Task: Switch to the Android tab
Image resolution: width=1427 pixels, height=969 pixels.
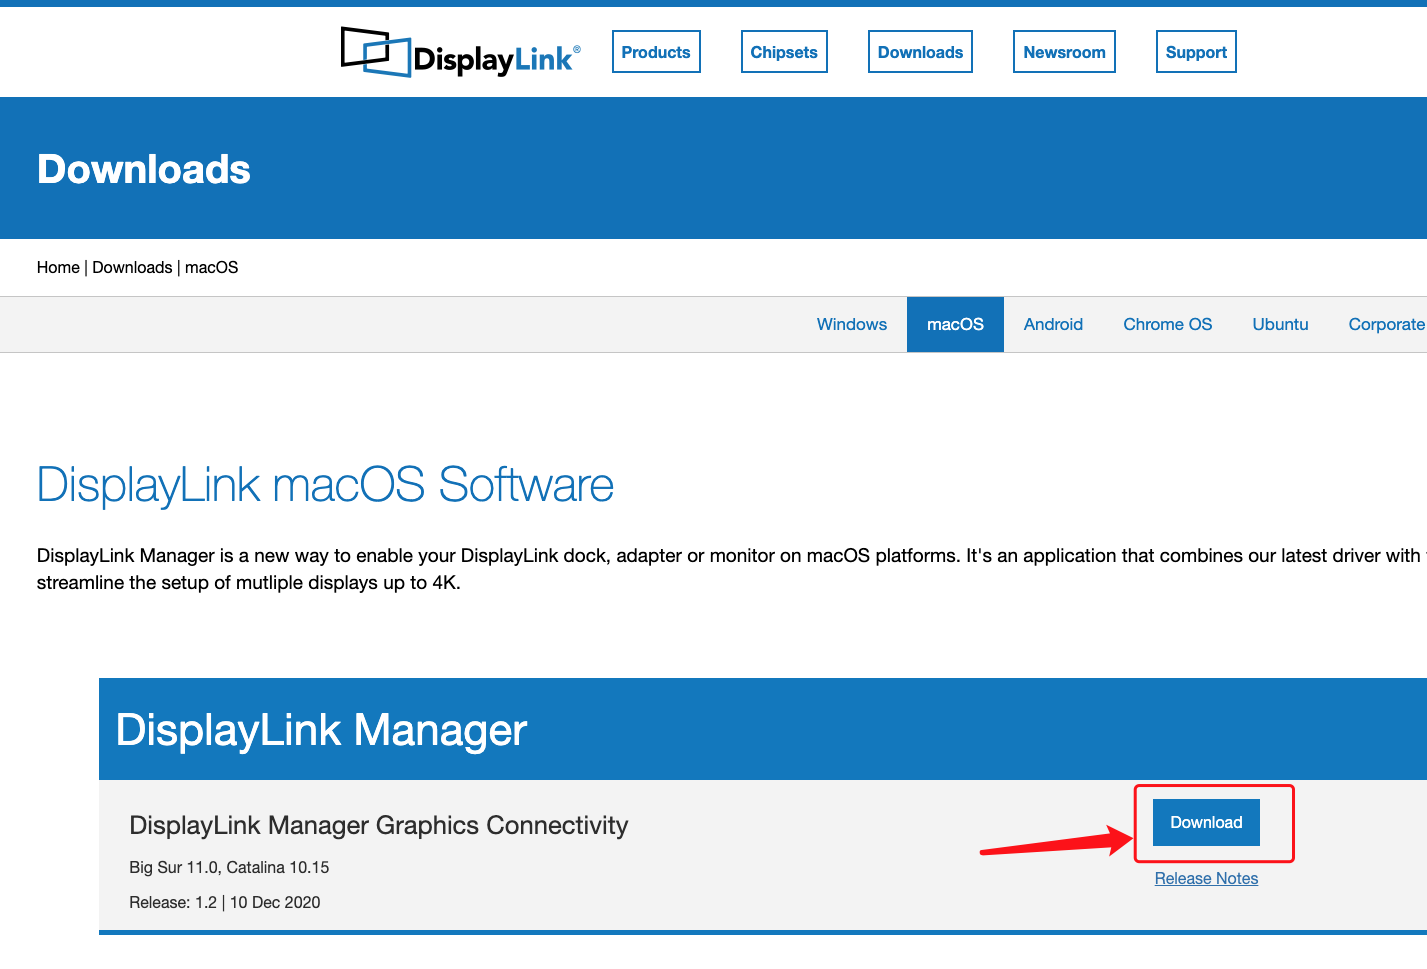Action: tap(1053, 324)
